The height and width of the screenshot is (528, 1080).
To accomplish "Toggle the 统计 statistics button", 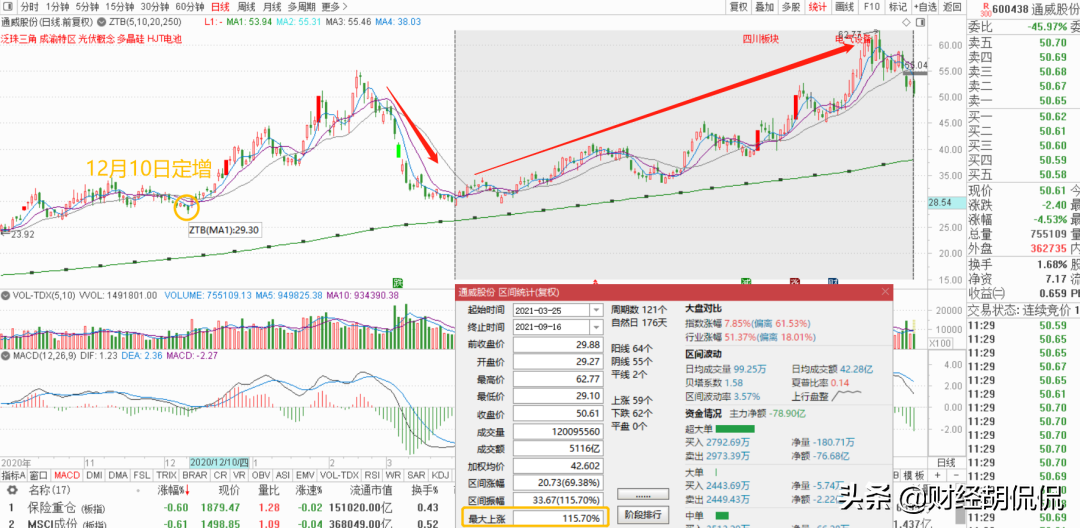I will click(818, 8).
